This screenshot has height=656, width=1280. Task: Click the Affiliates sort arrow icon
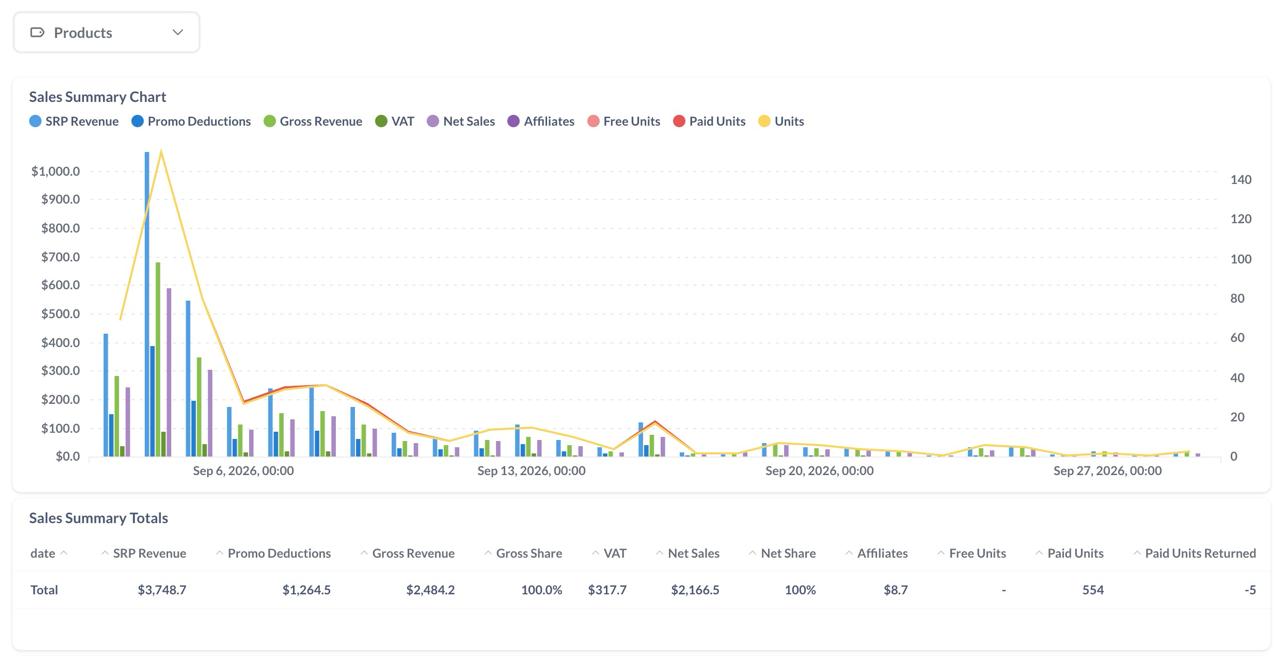[x=849, y=553]
